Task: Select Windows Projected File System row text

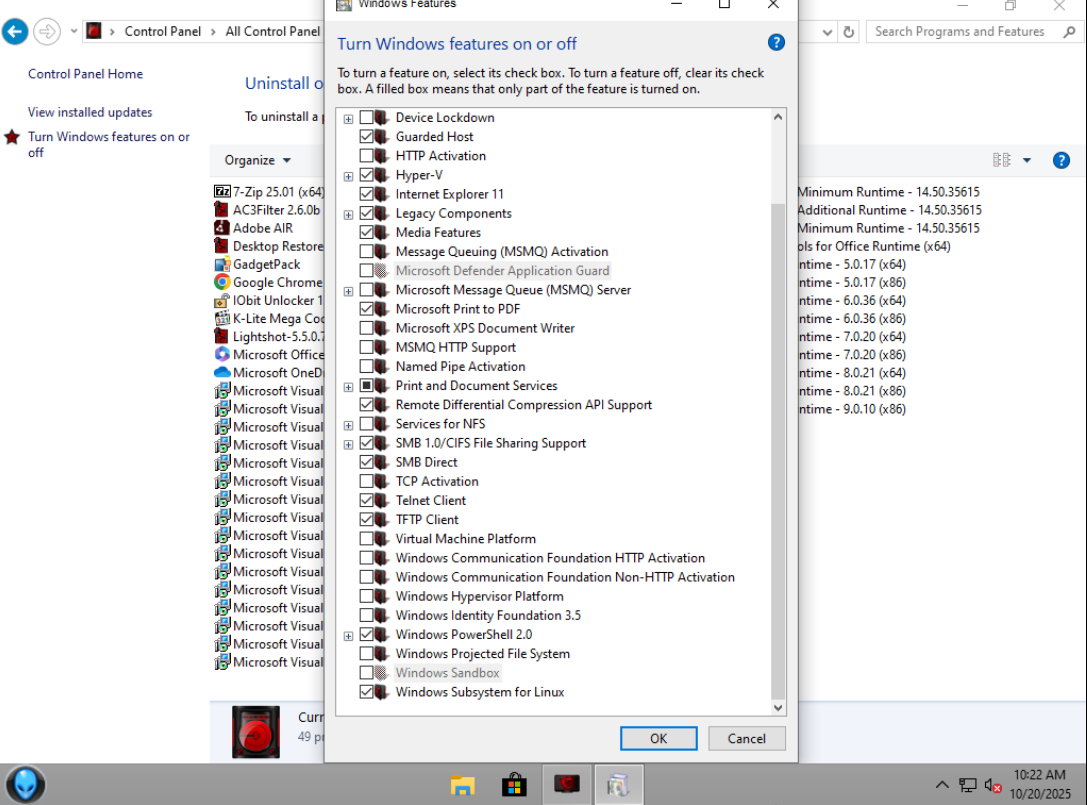Action: point(482,653)
